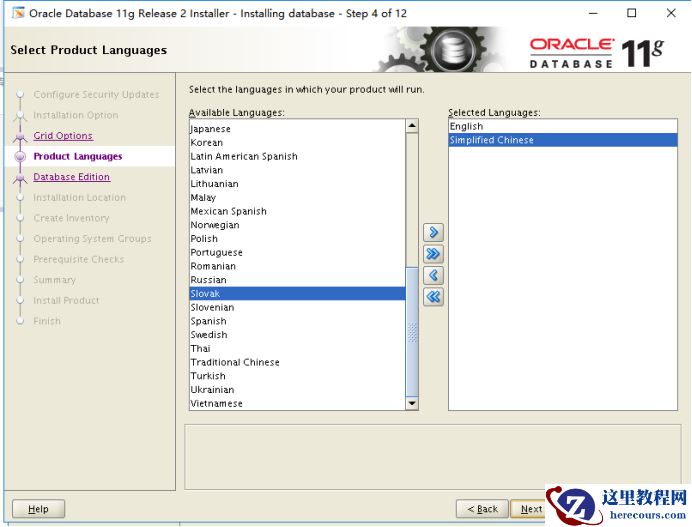Go to previous step with Back button
Viewport: 692px width, 527px height.
click(482, 509)
